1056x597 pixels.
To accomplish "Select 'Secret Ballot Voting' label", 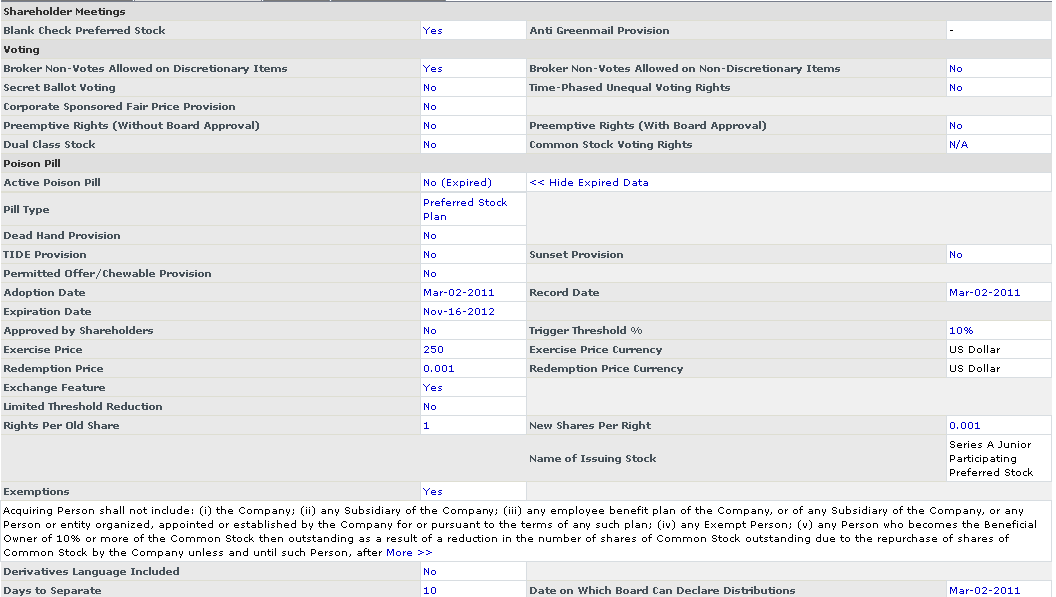I will pos(59,88).
